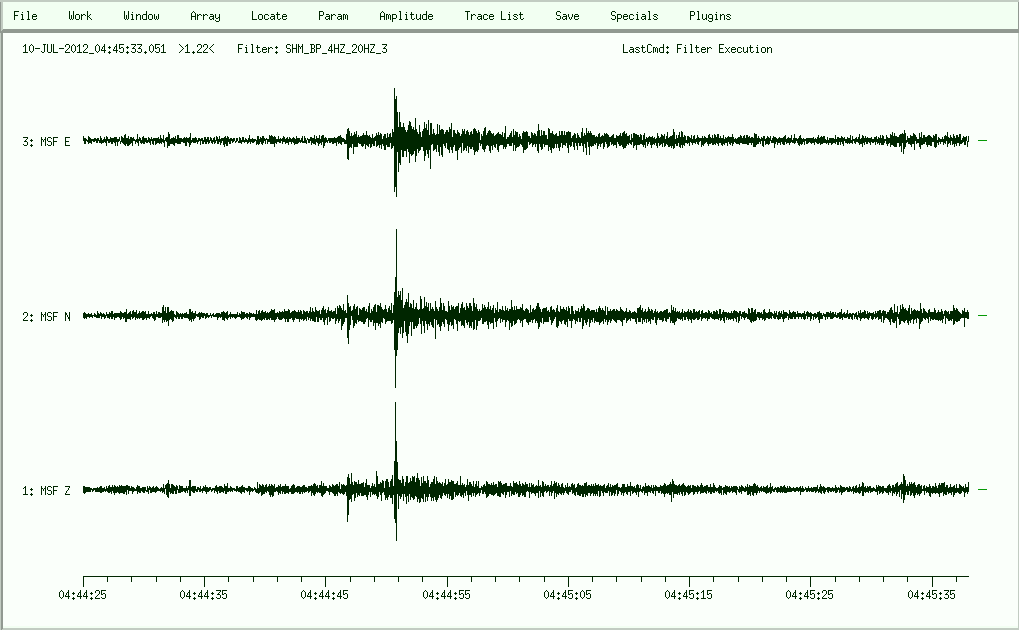The width and height of the screenshot is (1019, 630).
Task: Open the Work menu
Action: tap(80, 16)
